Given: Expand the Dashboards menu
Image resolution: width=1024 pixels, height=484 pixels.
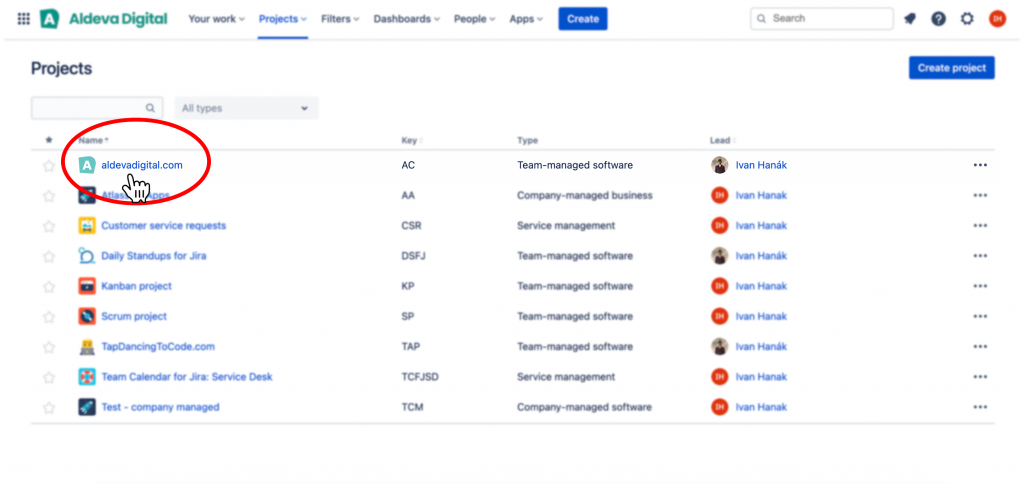Looking at the screenshot, I should (407, 19).
